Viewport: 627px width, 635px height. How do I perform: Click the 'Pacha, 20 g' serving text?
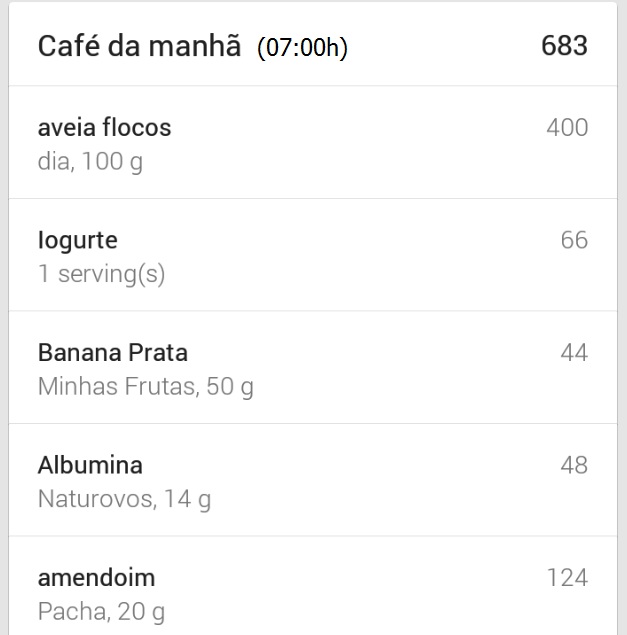click(101, 612)
